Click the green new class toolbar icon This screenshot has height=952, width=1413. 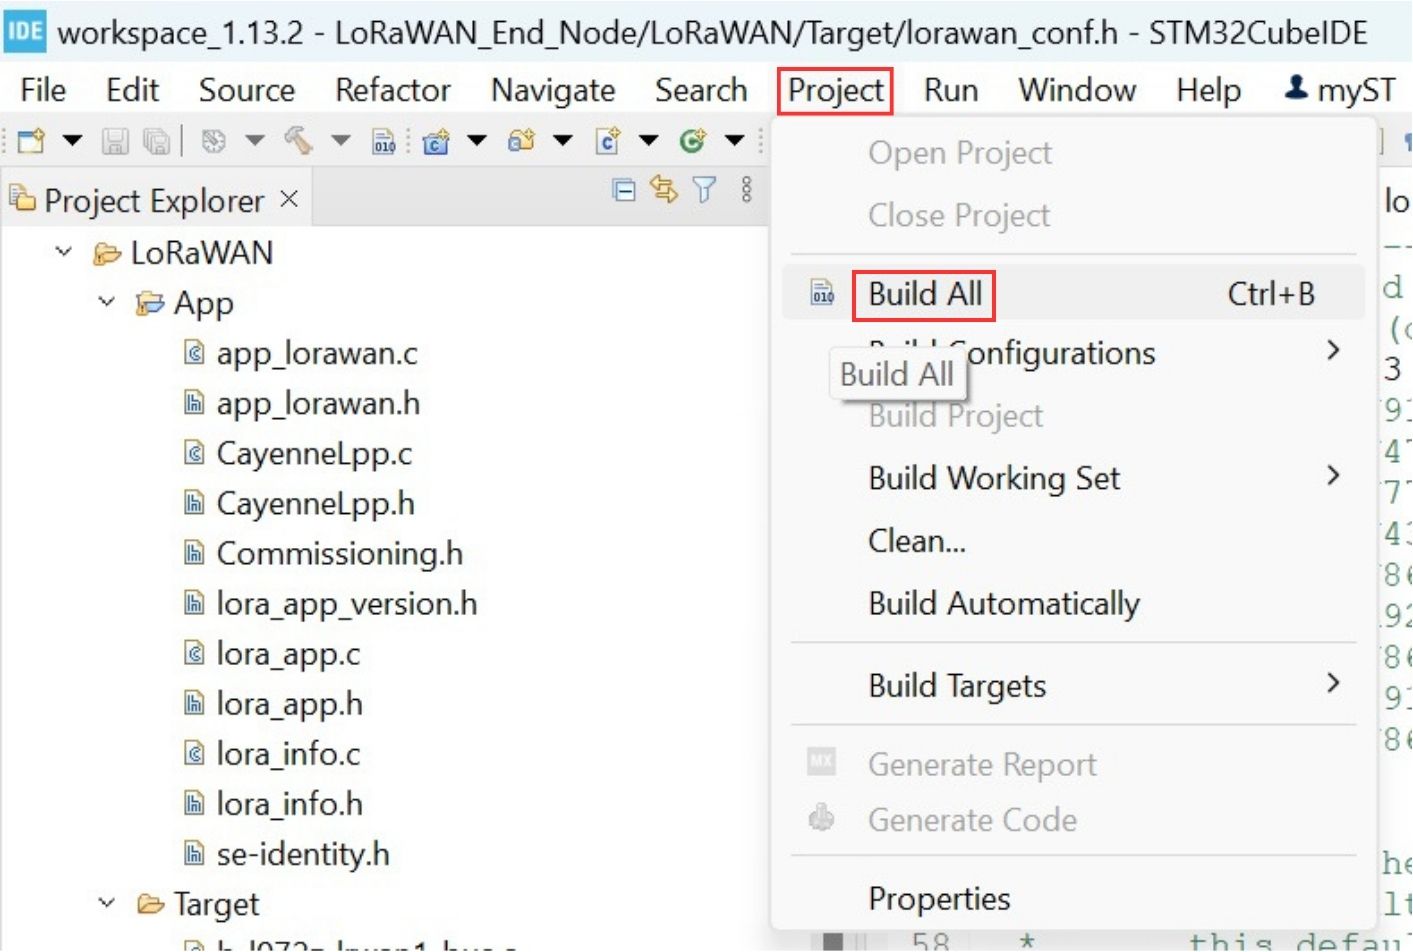pos(692,141)
